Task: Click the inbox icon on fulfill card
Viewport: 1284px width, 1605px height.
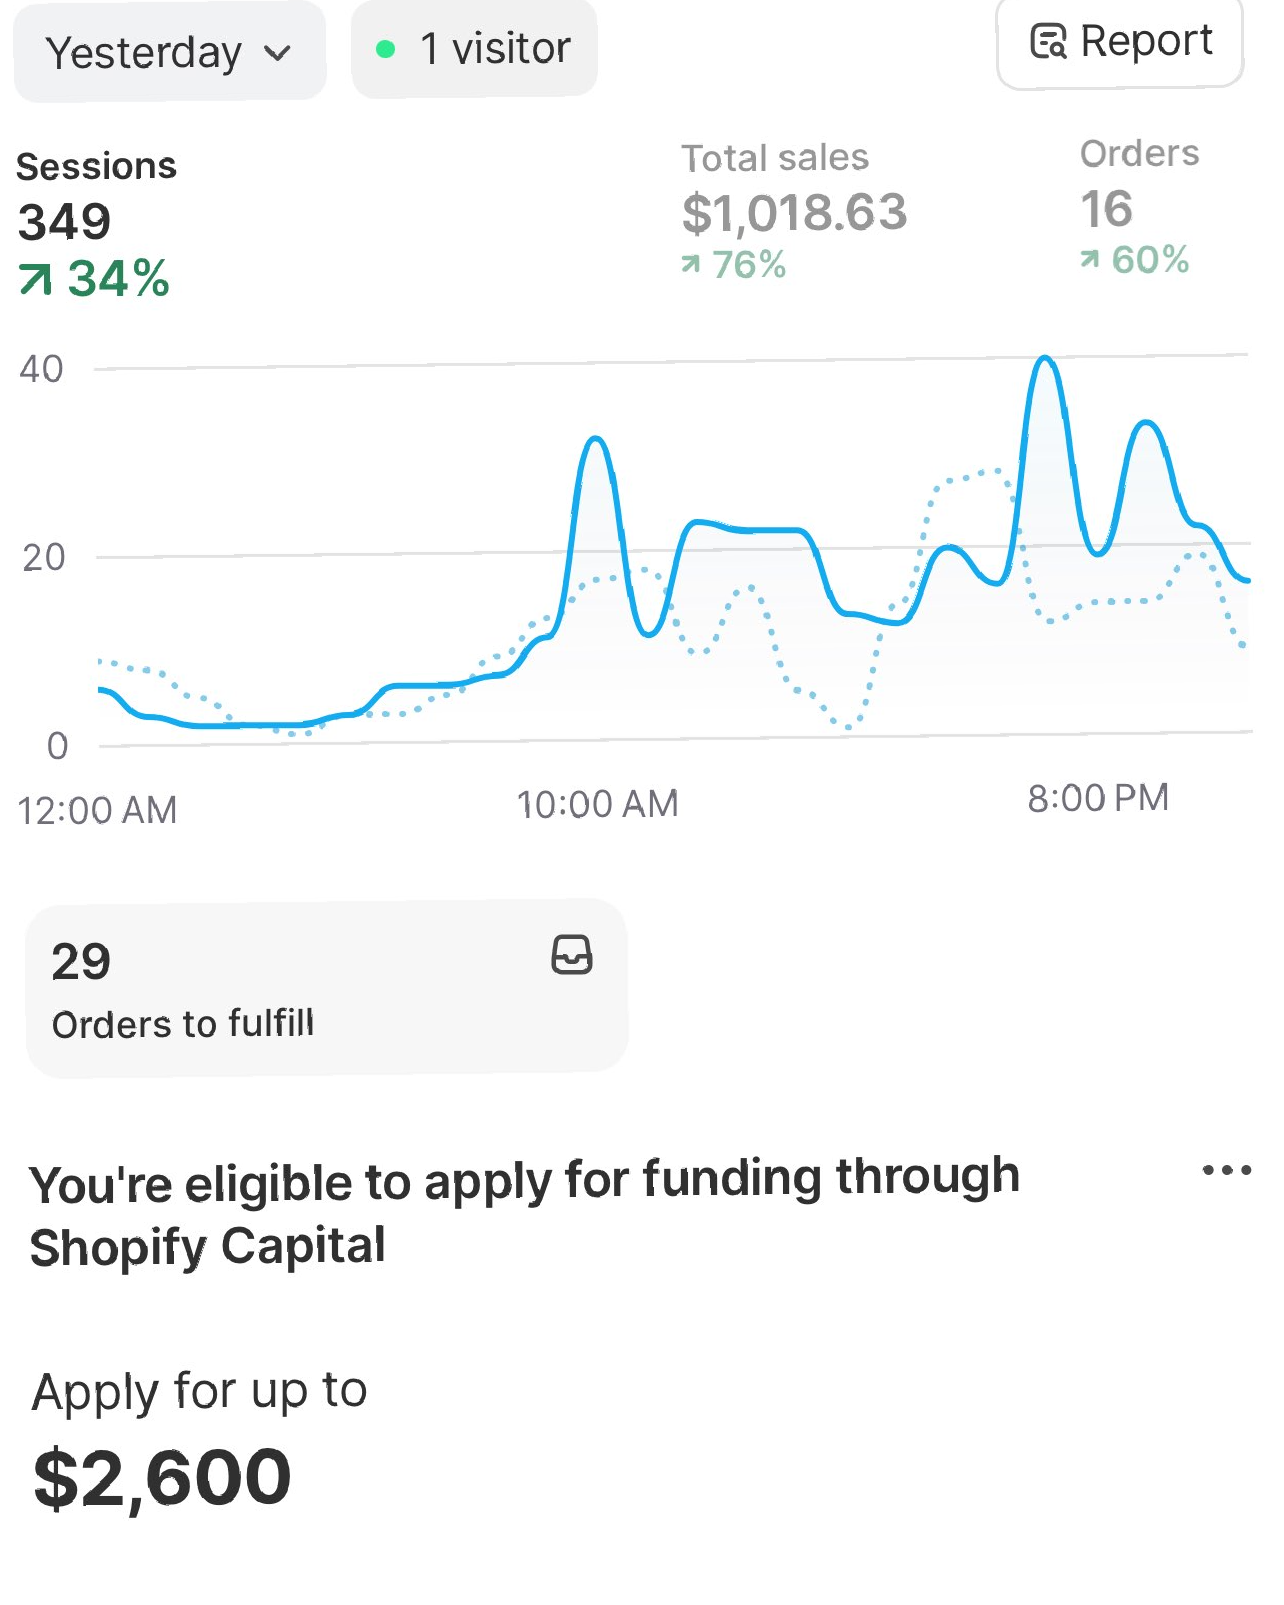Action: [572, 955]
